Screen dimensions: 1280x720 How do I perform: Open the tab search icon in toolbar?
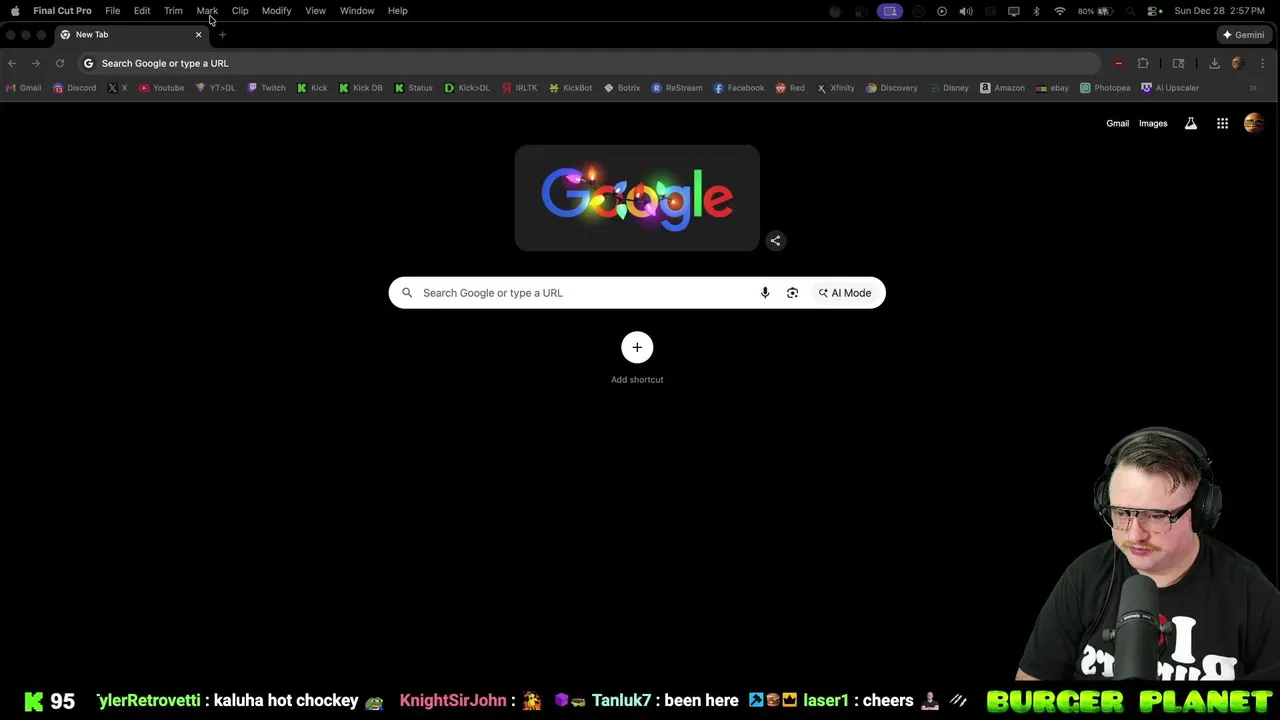(x=1179, y=63)
